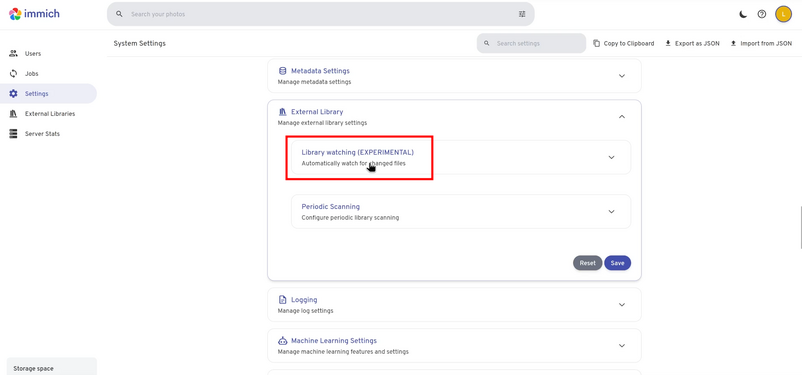
Task: Click the System Settings heading
Action: [x=140, y=43]
